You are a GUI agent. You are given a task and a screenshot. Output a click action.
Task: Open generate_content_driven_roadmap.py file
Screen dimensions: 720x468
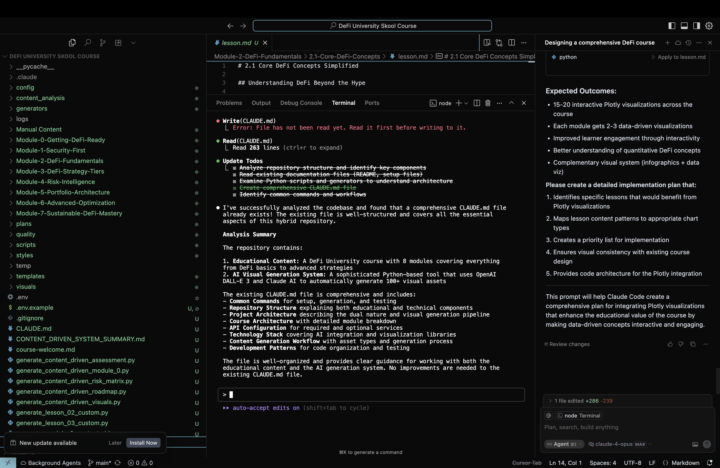pyautogui.click(x=71, y=391)
